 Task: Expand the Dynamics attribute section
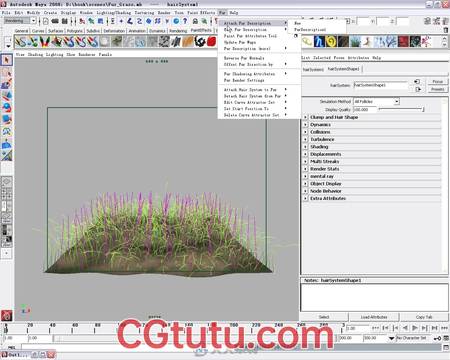pyautogui.click(x=305, y=125)
